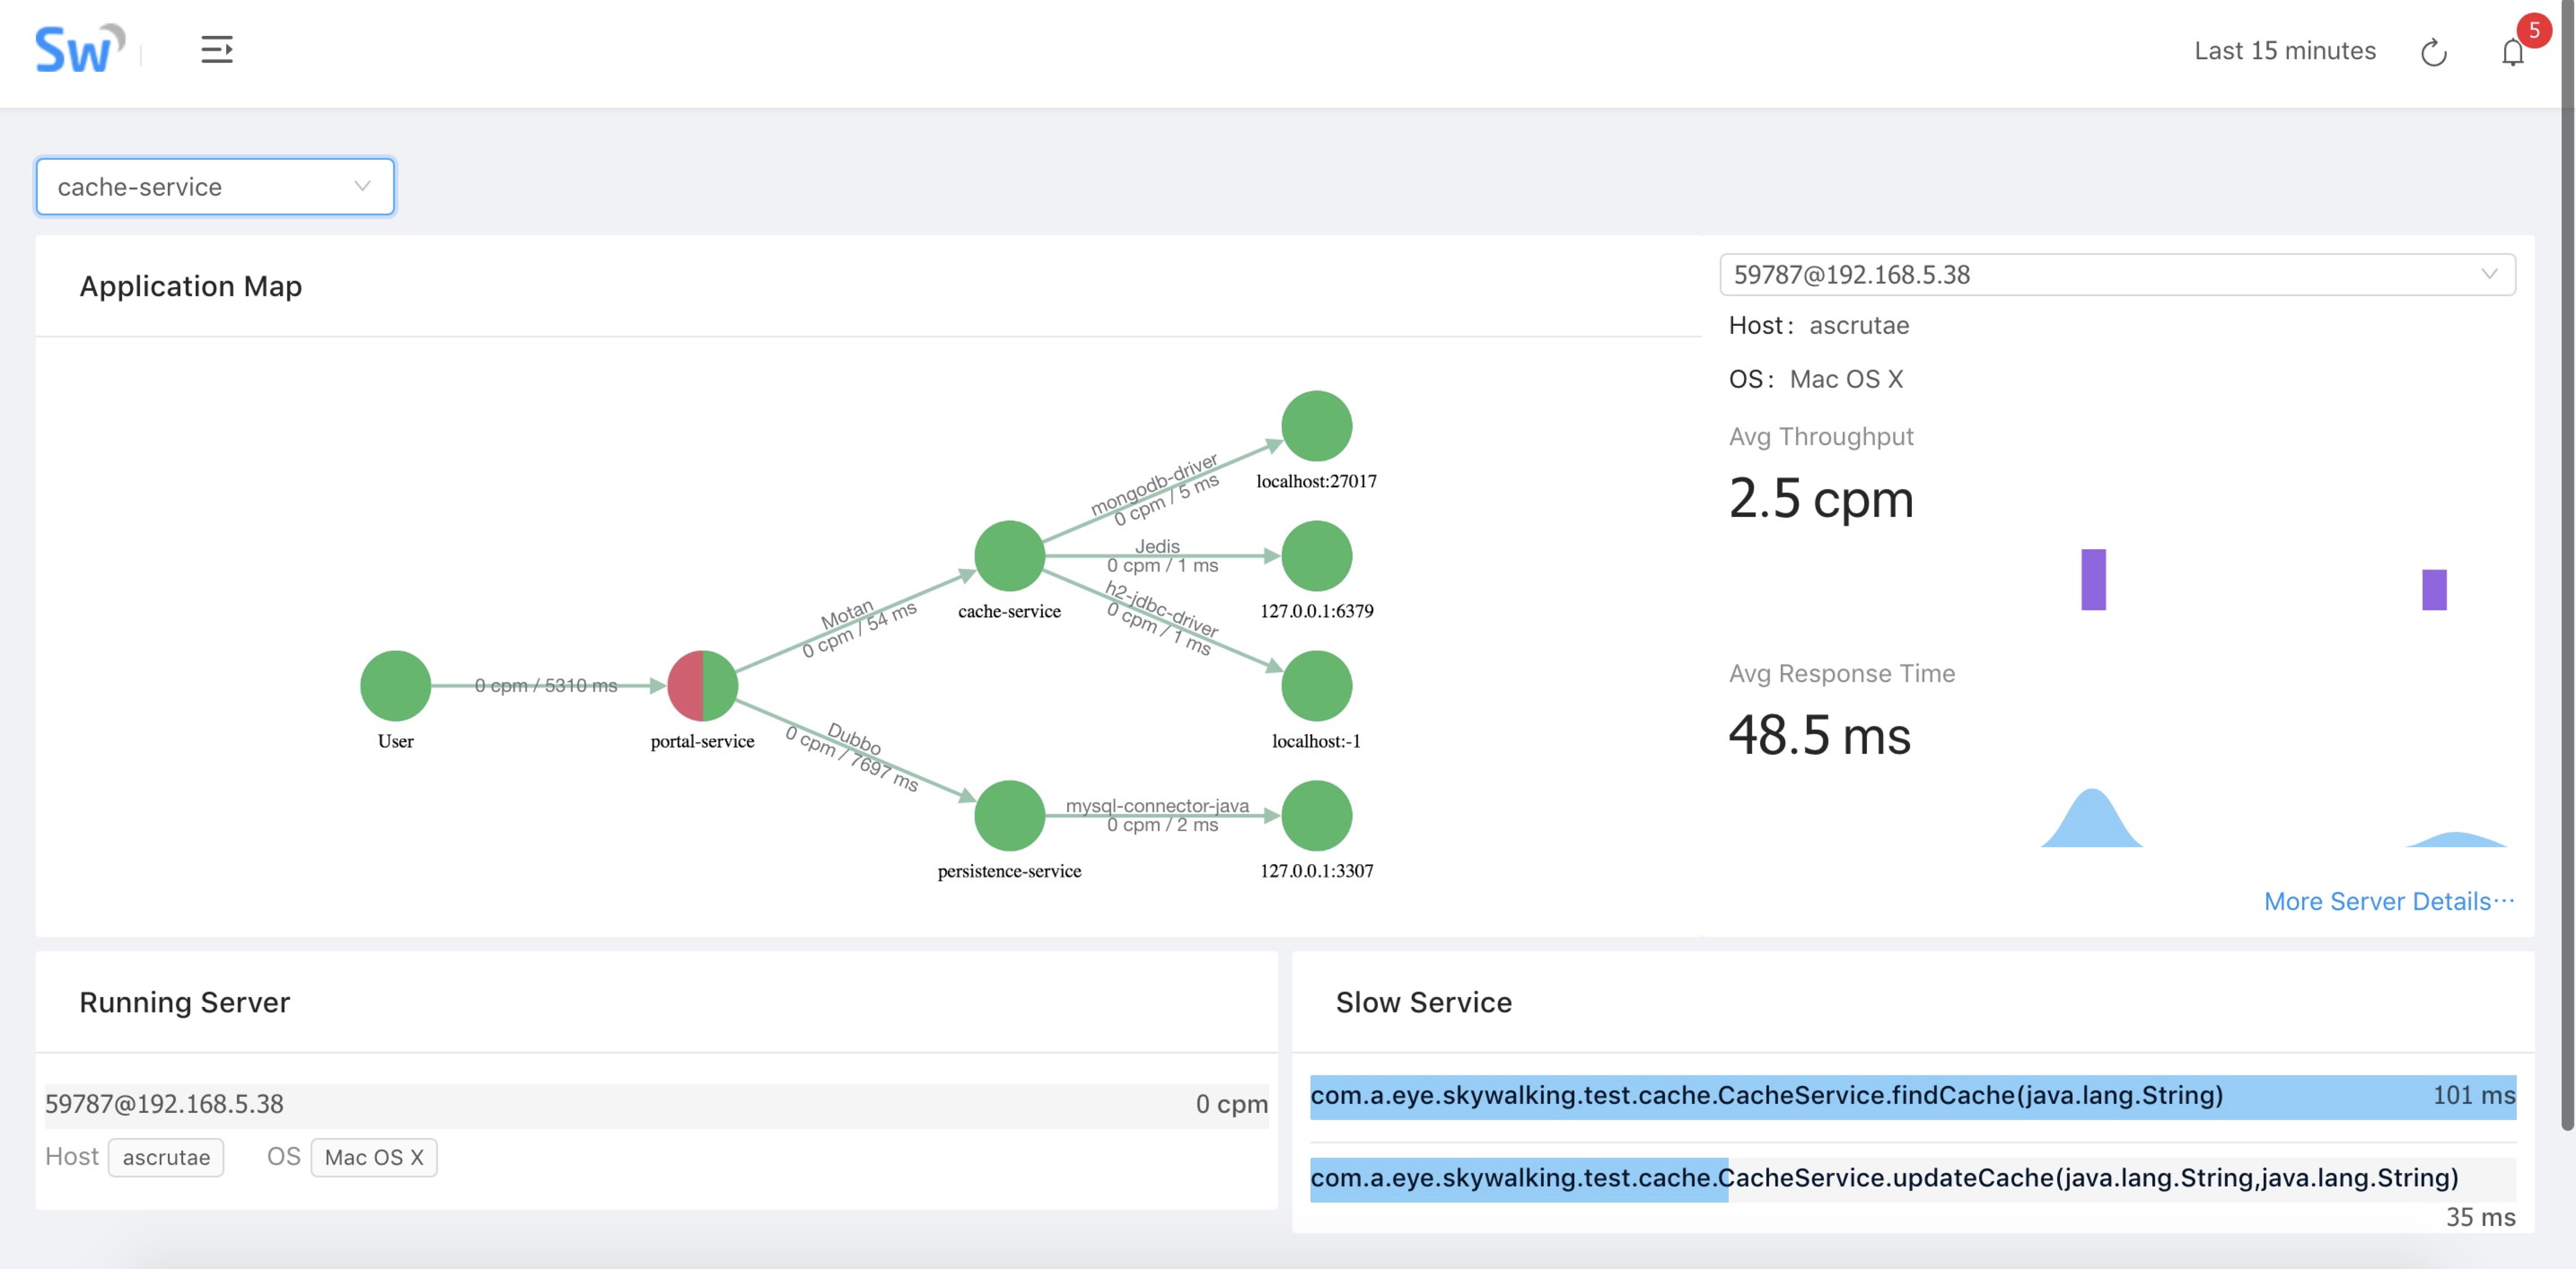
Task: Select the 127.0.0.1:6379 Redis node
Action: [x=1316, y=555]
